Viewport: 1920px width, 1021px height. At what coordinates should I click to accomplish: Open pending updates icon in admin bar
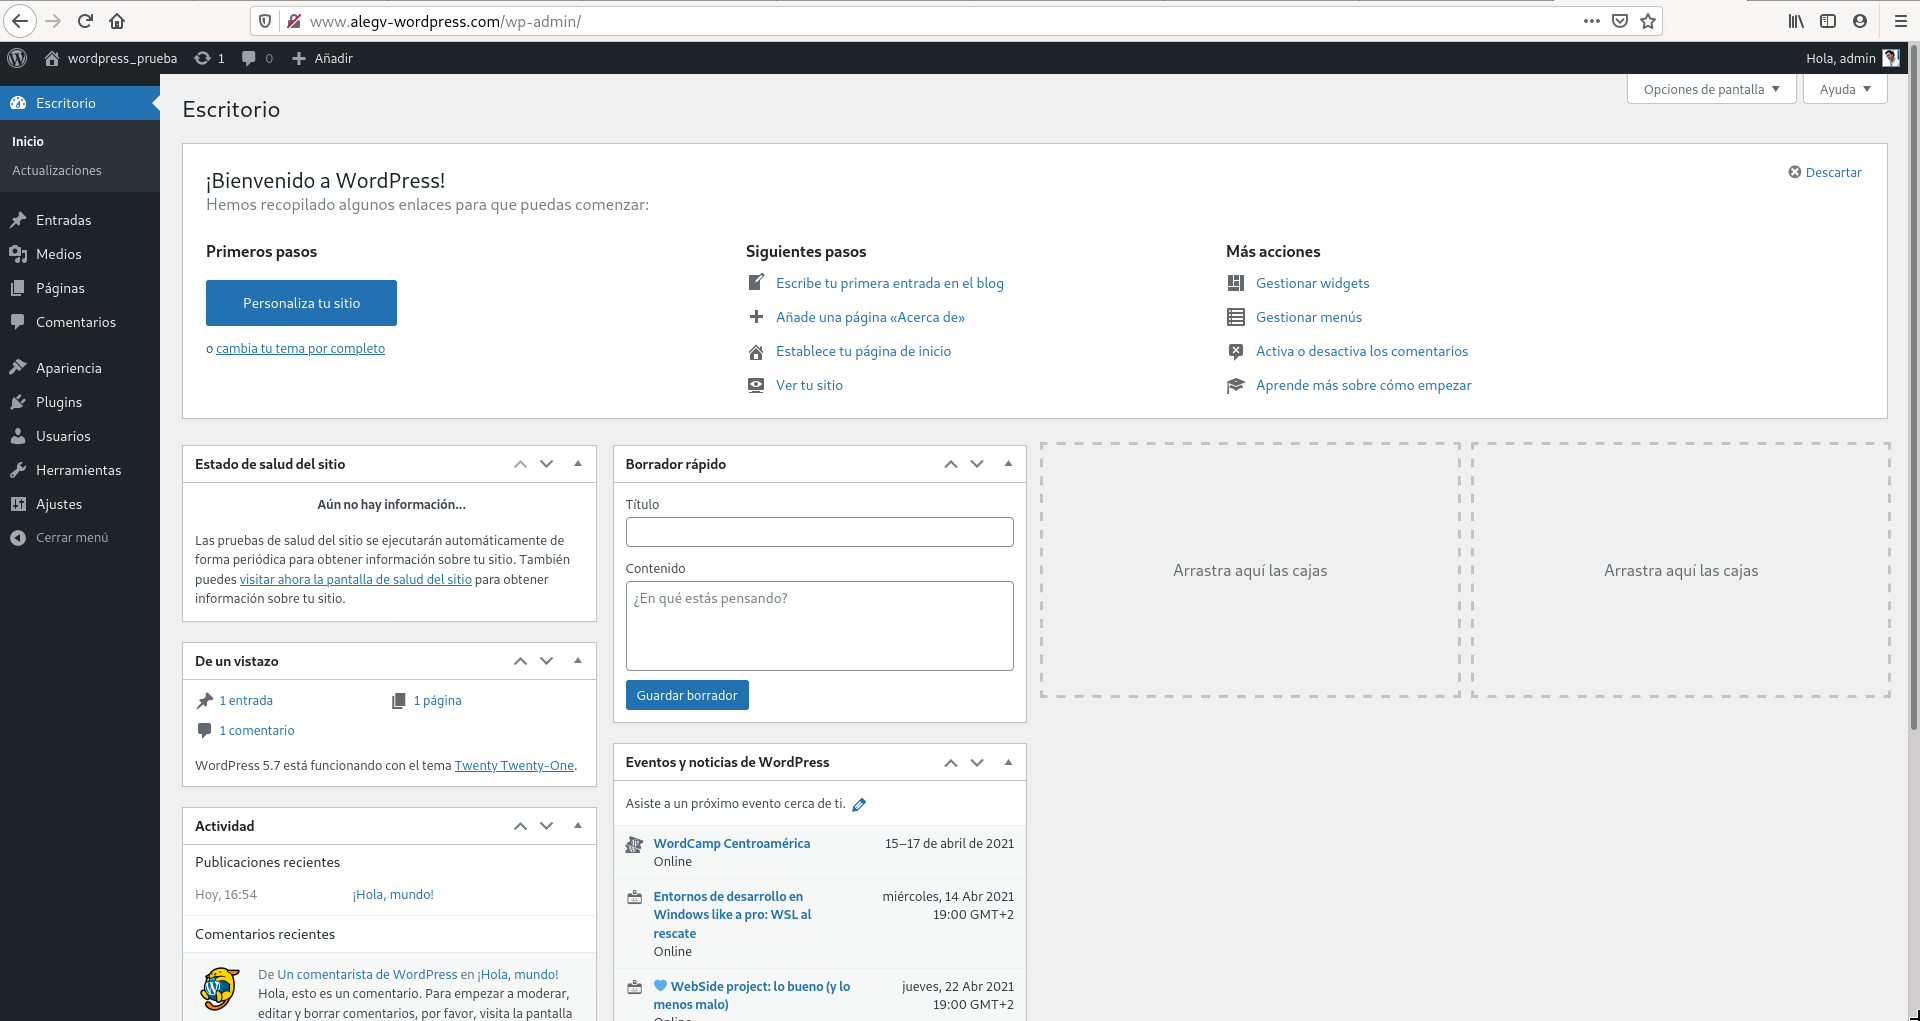[x=202, y=58]
